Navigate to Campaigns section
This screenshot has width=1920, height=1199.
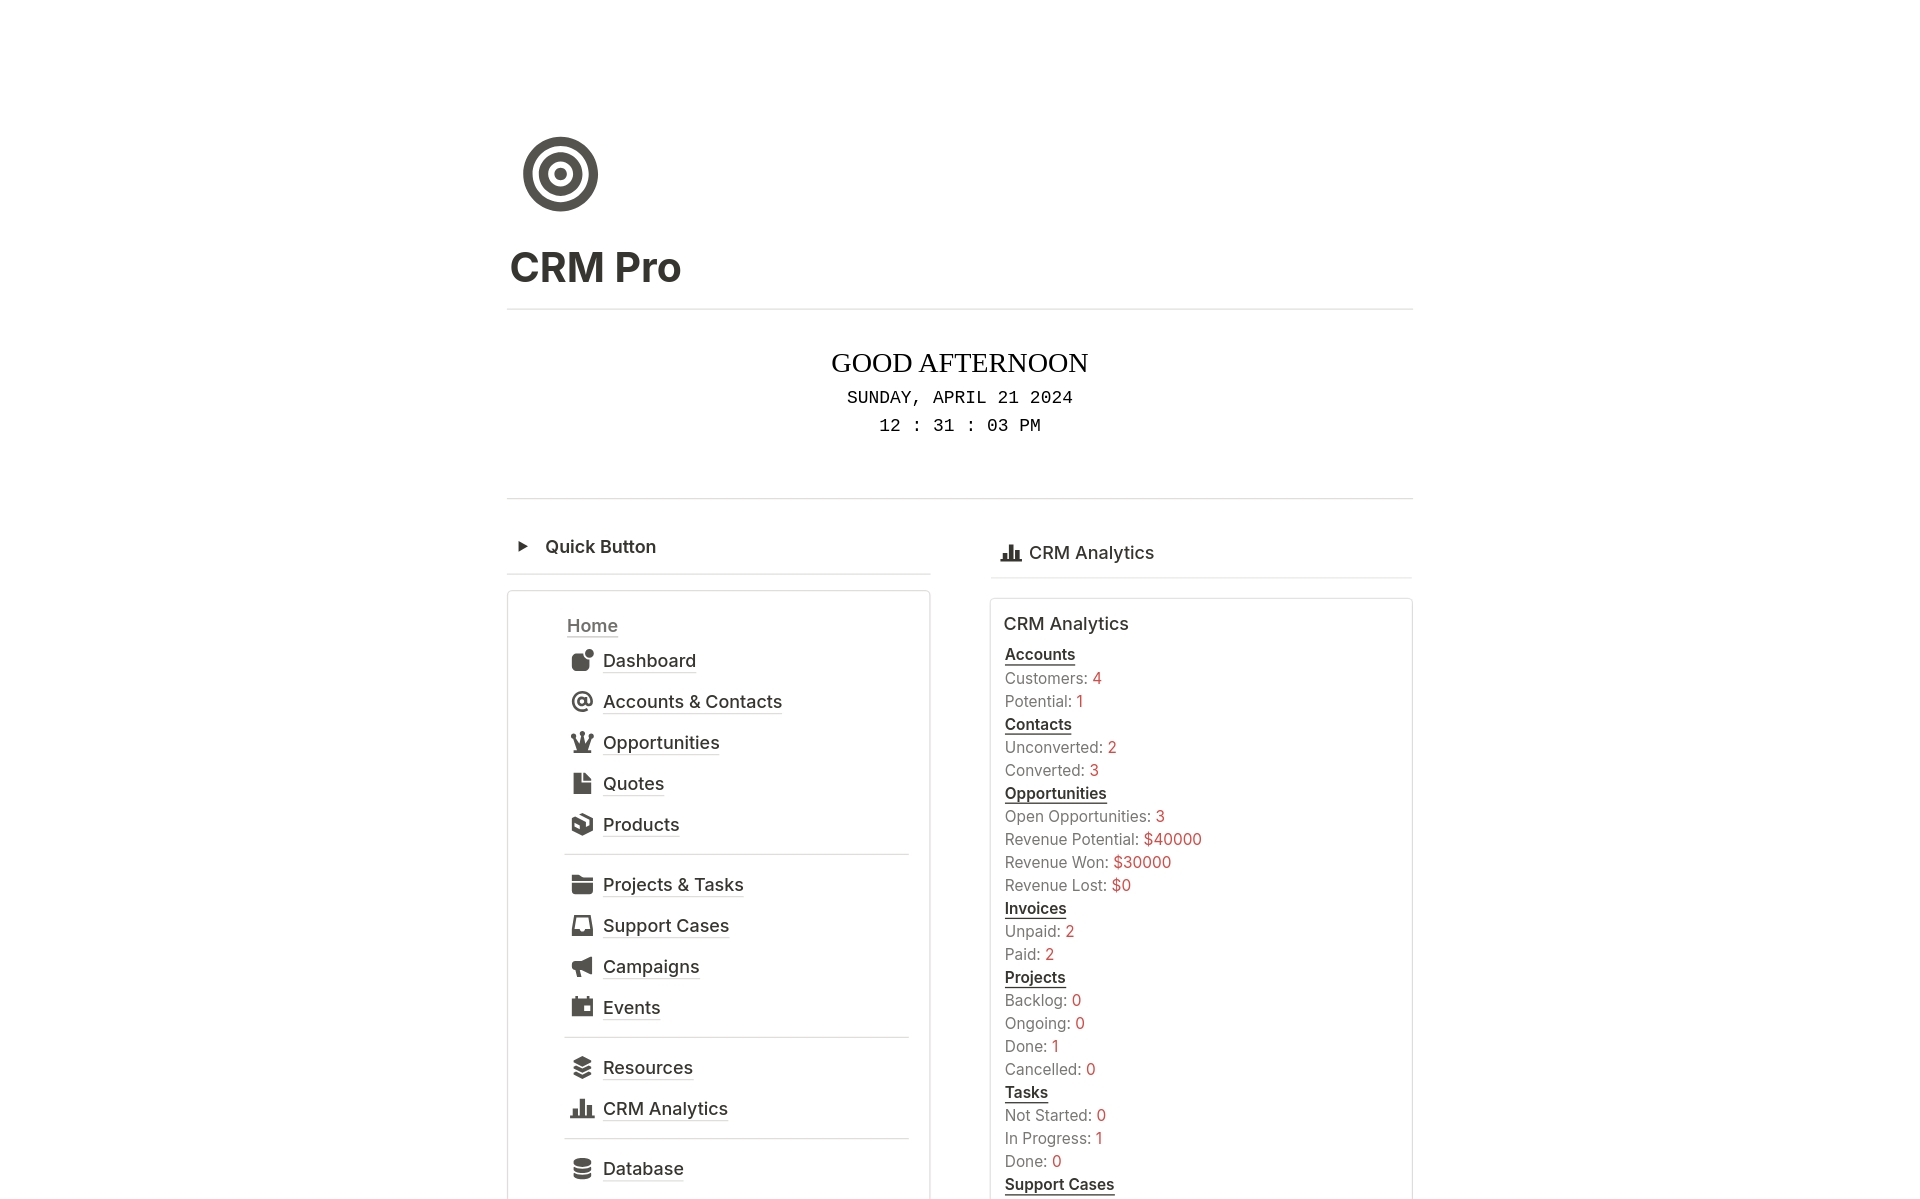(x=651, y=966)
